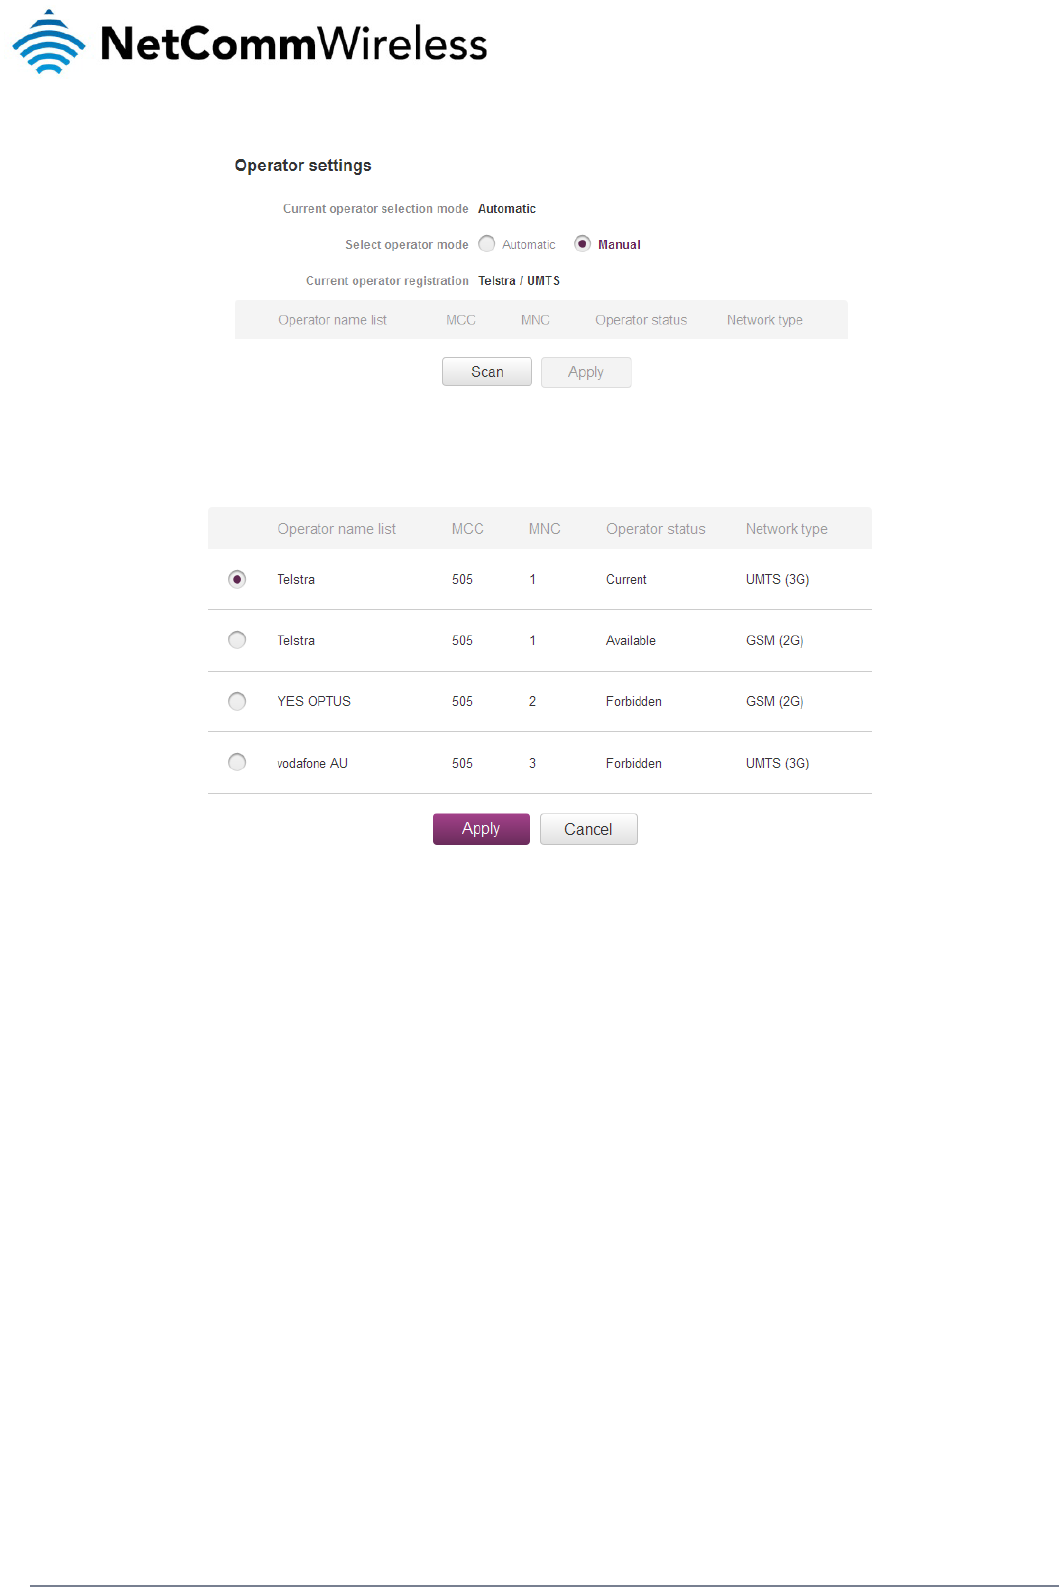The width and height of the screenshot is (1059, 1587).
Task: Click the NetComm Wireless logo icon
Action: coord(48,43)
